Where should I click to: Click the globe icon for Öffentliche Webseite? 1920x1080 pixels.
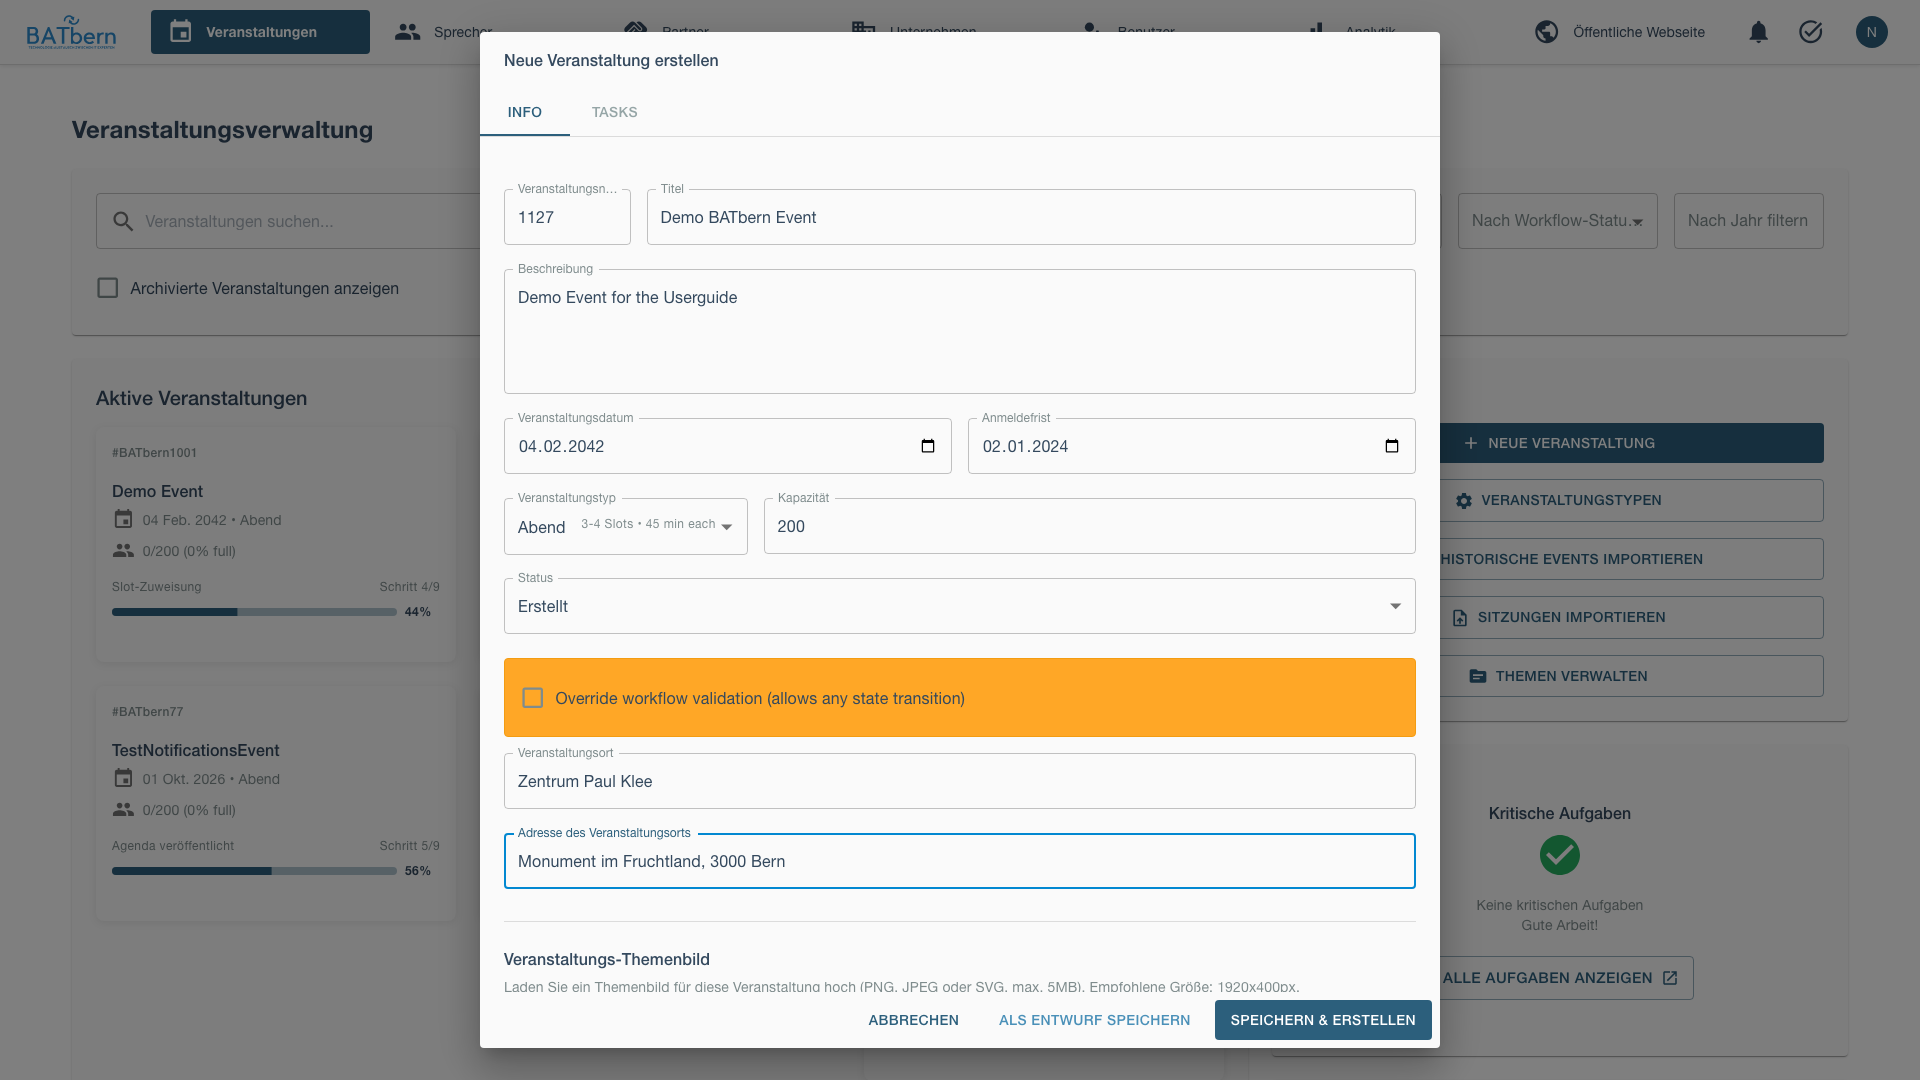coord(1546,32)
